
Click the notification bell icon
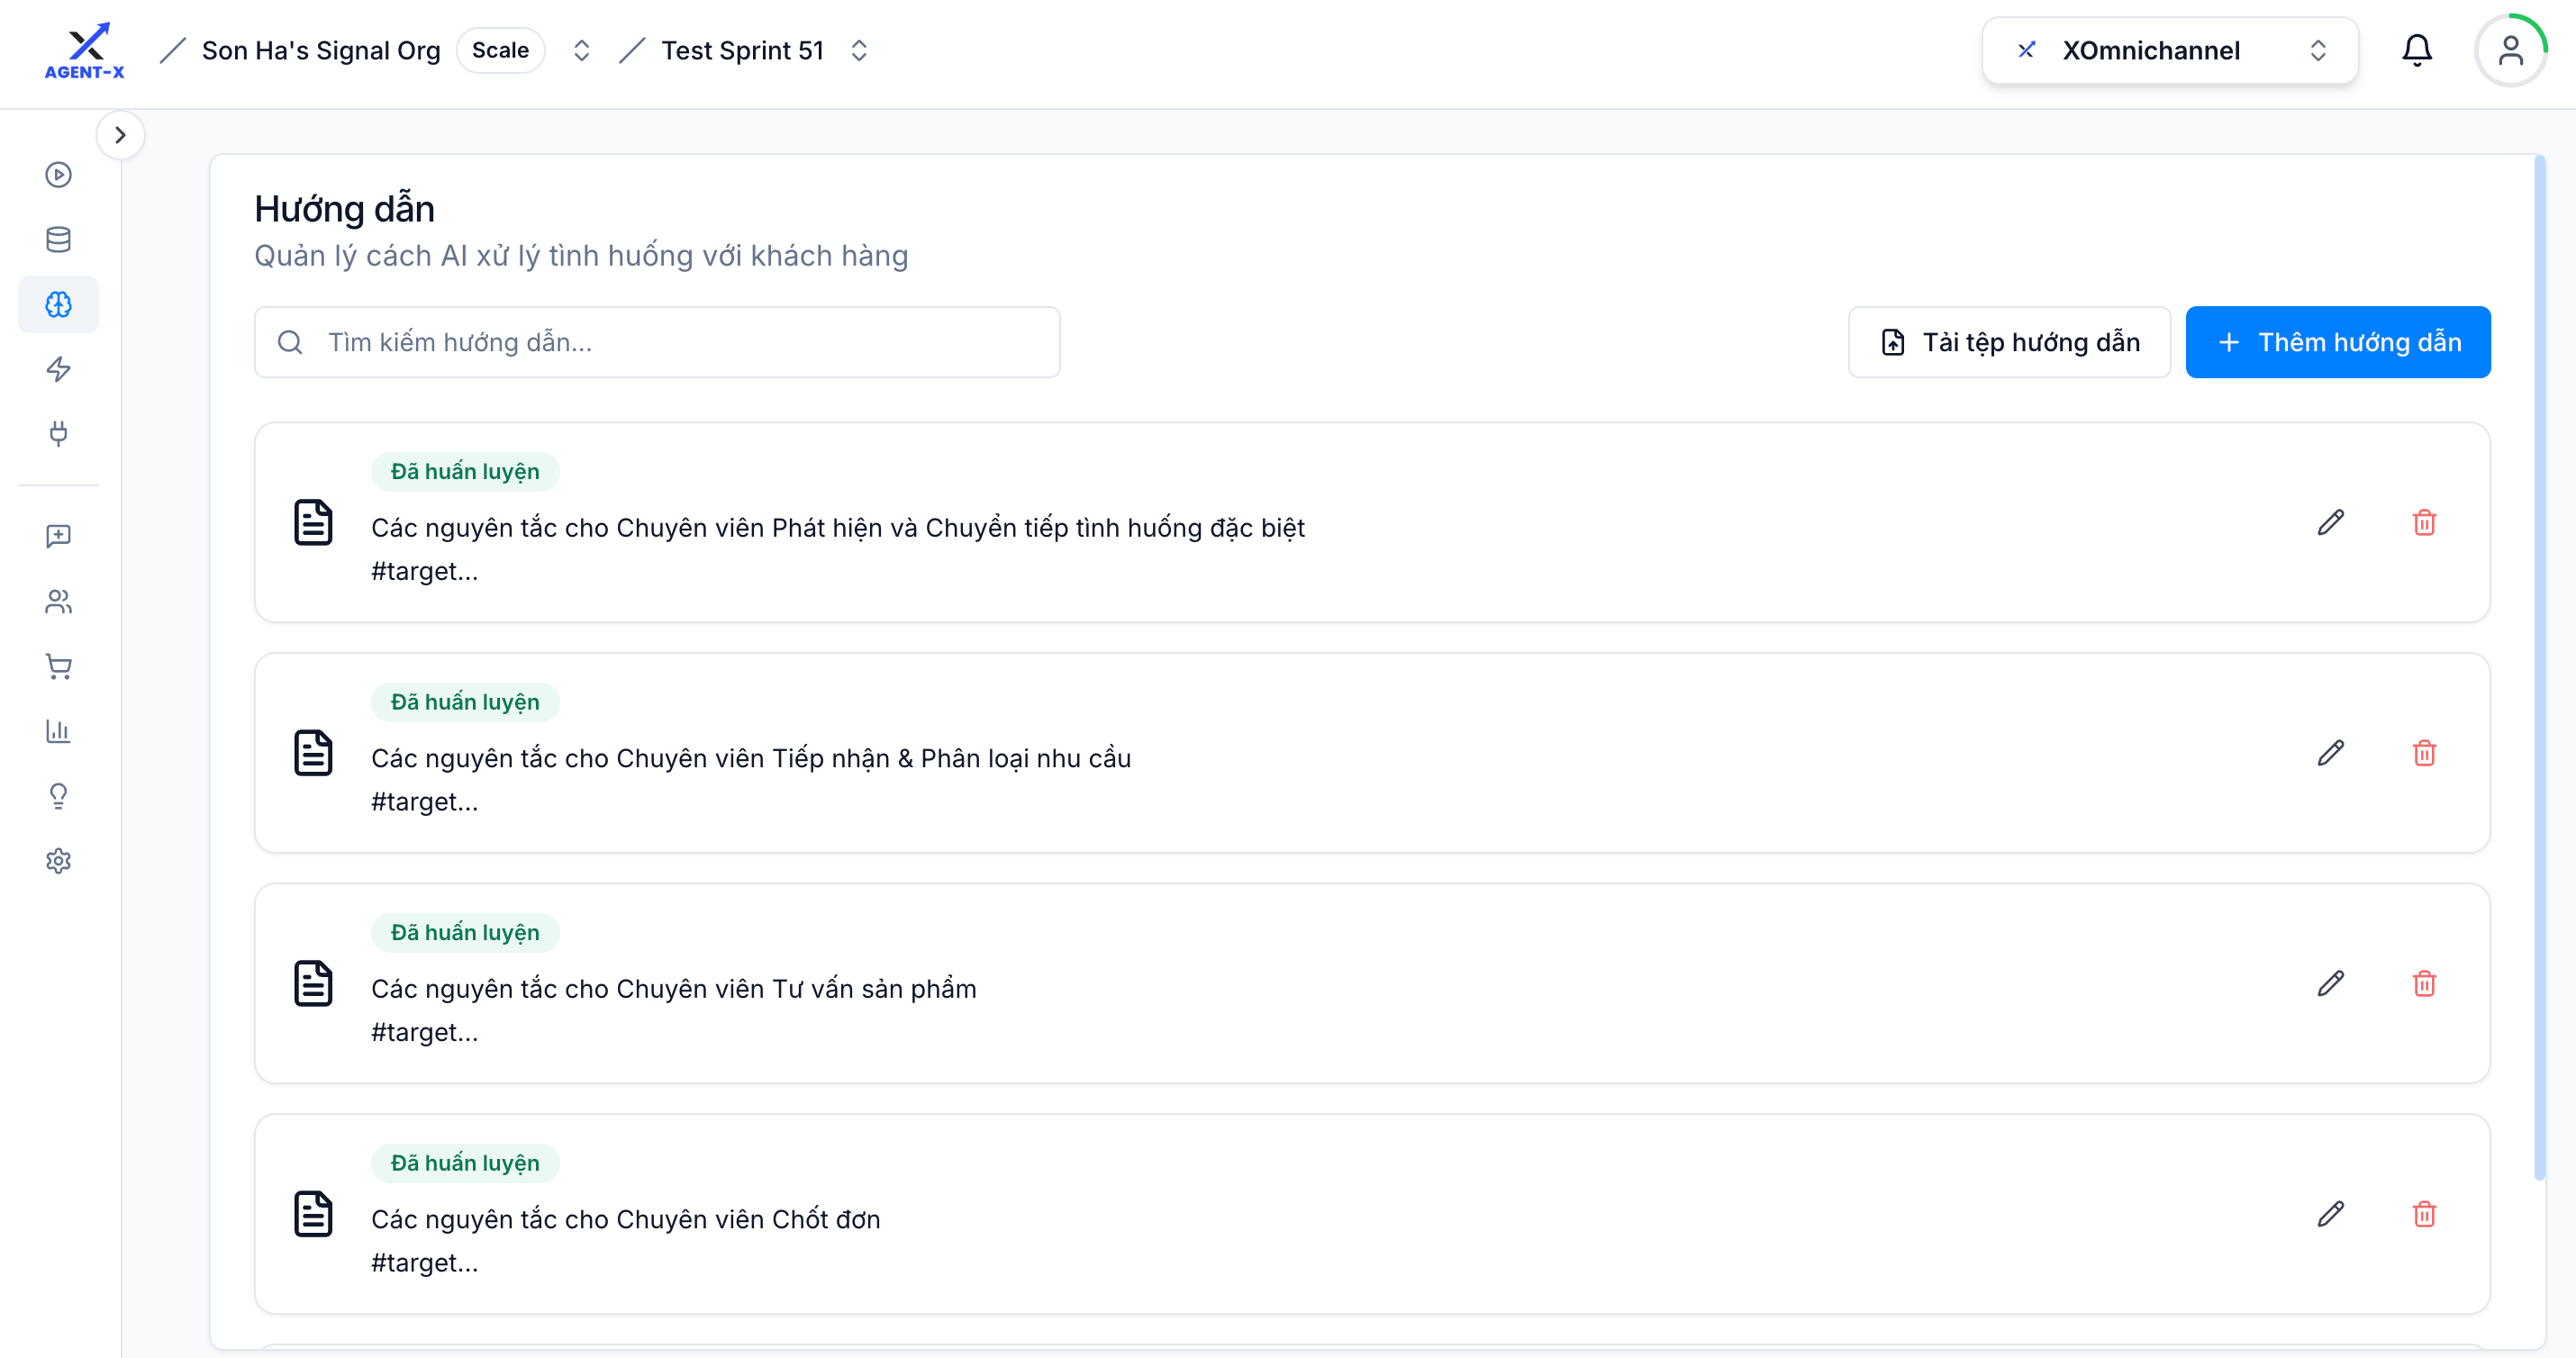click(2416, 50)
